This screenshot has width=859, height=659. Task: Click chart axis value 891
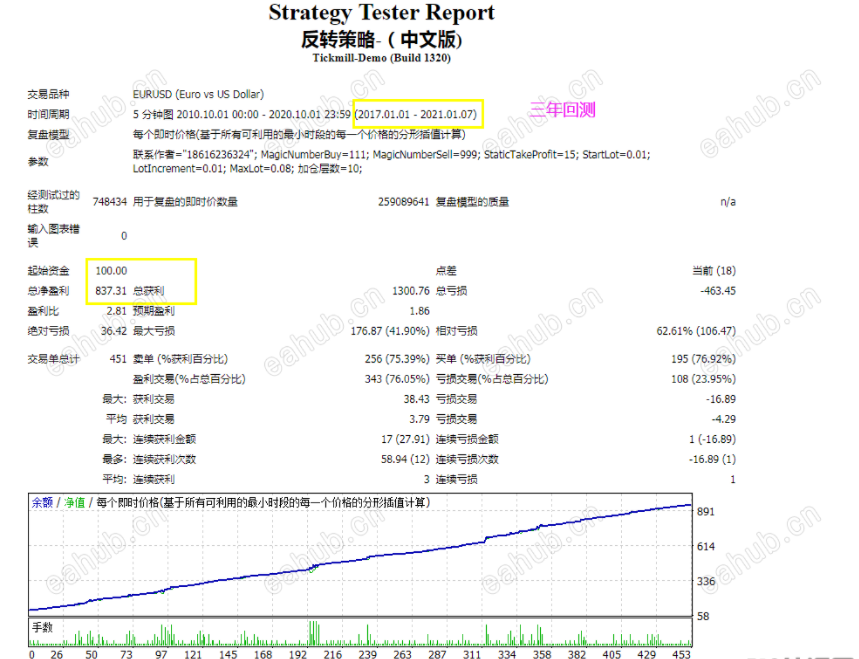click(706, 512)
